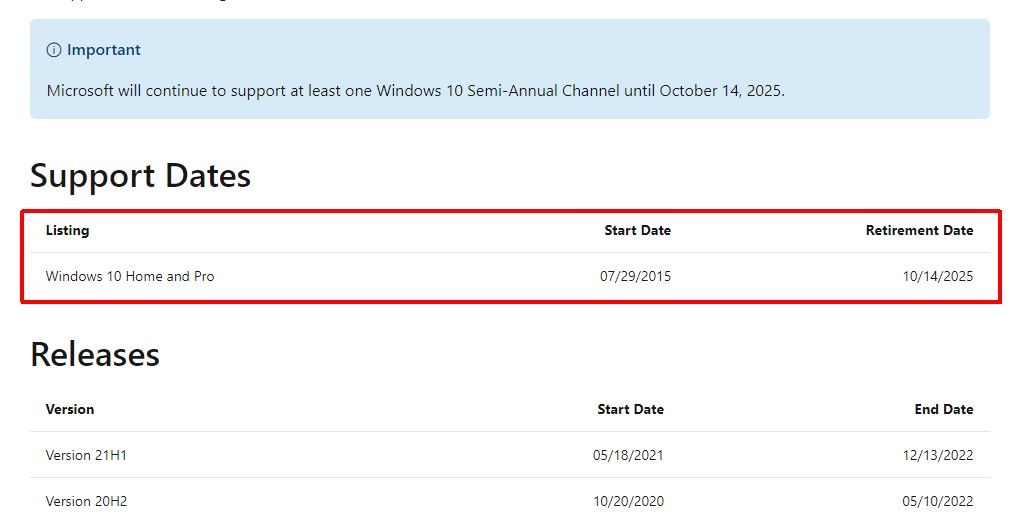Screen dimensions: 1019x516
Task: Select the 07/29/2015 start date
Action: pyautogui.click(x=636, y=276)
